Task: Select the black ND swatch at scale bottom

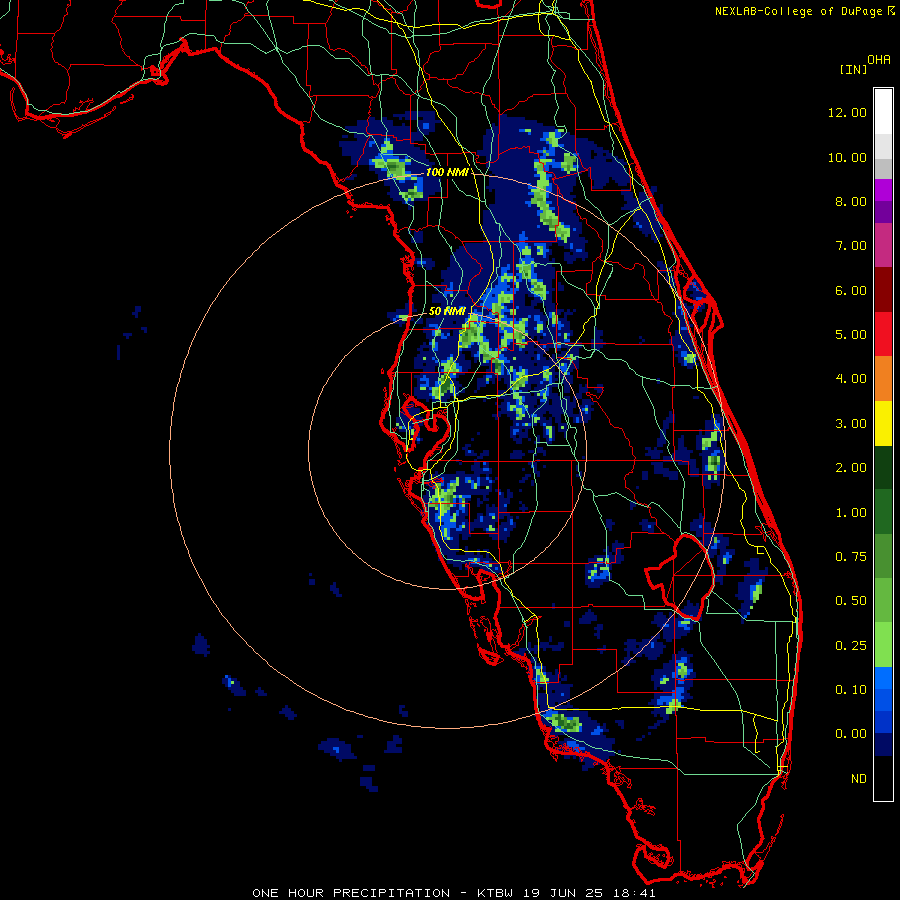Action: pos(883,778)
